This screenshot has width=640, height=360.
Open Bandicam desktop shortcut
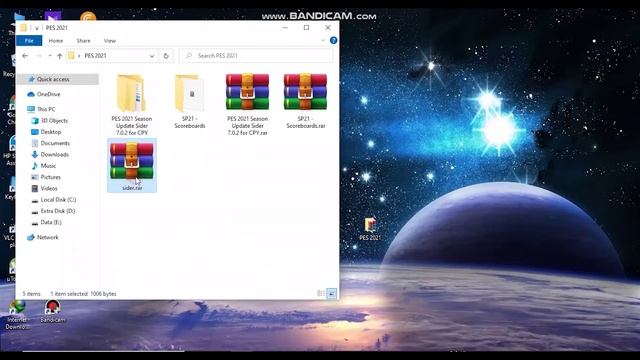pos(52,311)
